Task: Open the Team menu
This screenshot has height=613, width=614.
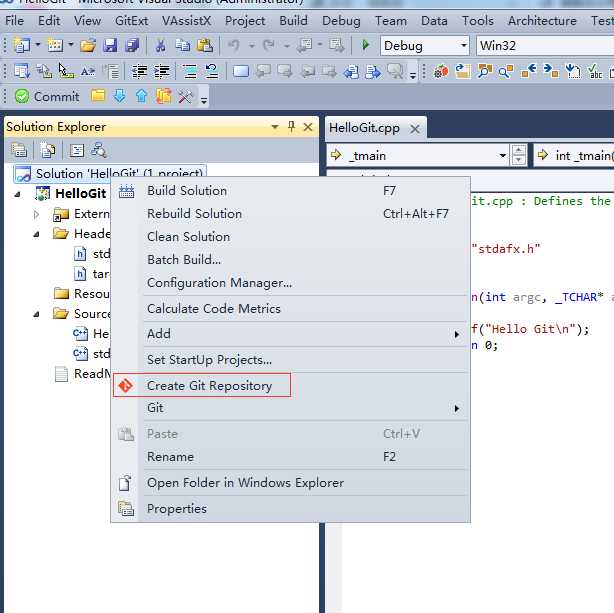Action: (391, 20)
